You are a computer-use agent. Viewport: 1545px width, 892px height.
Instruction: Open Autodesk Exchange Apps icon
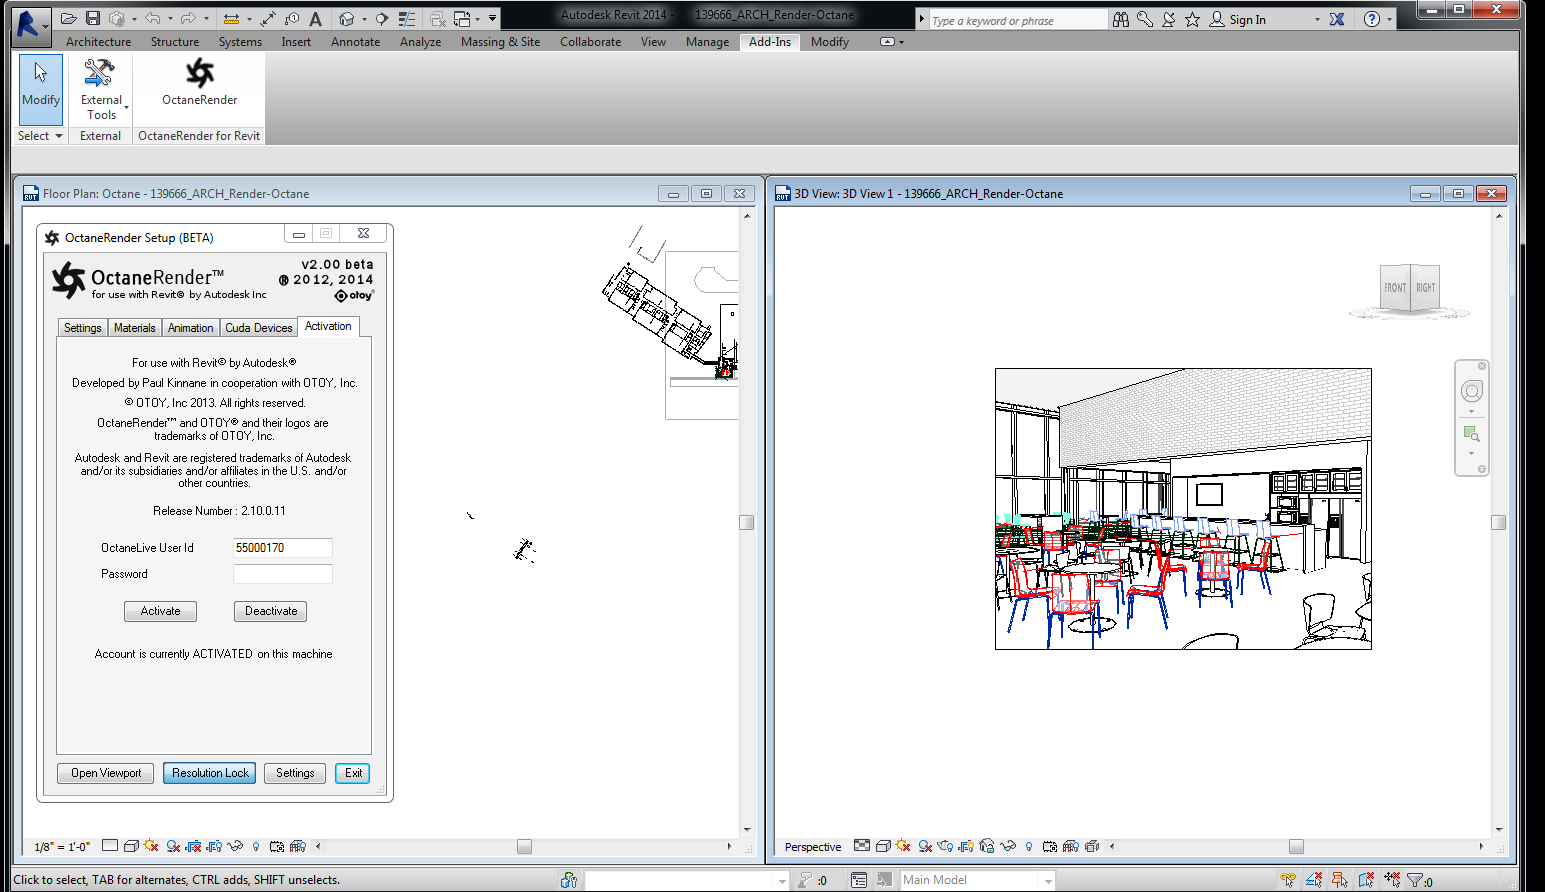(1337, 19)
